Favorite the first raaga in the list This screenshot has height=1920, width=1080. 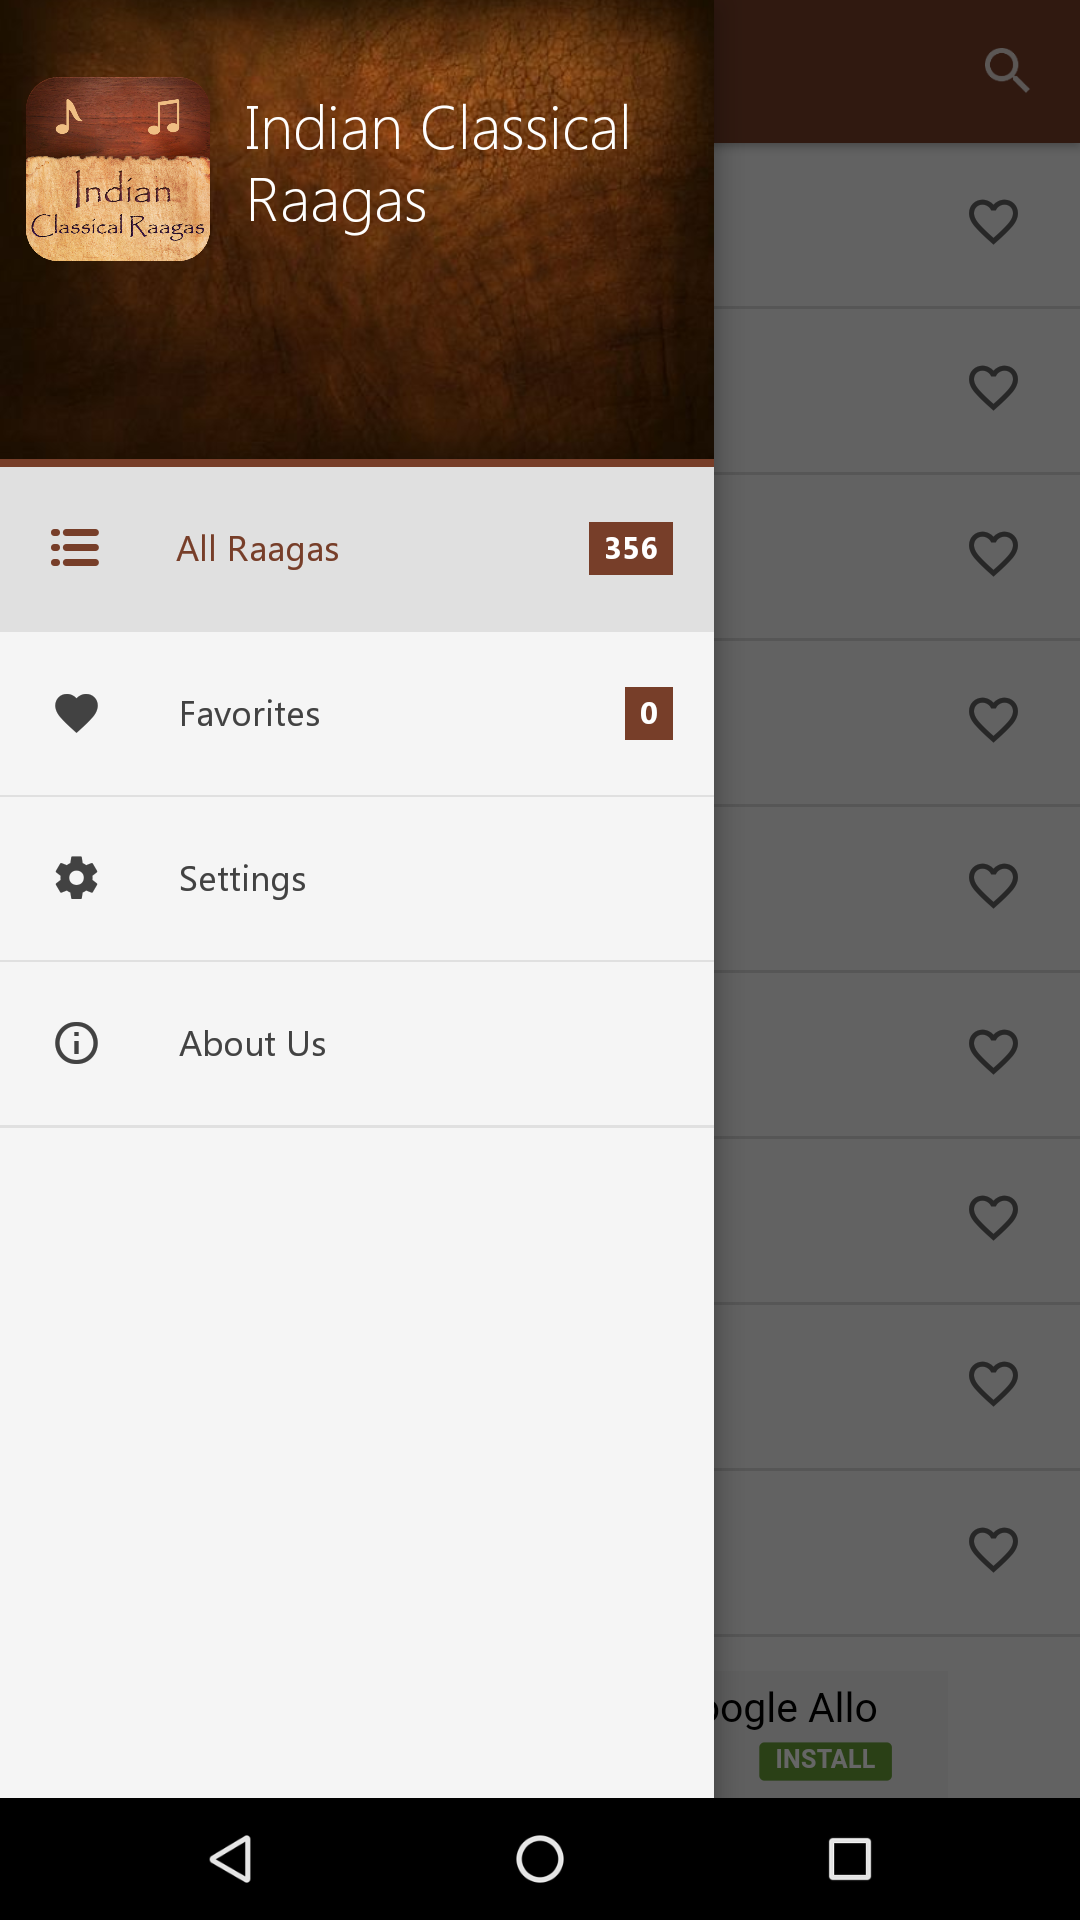coord(993,222)
